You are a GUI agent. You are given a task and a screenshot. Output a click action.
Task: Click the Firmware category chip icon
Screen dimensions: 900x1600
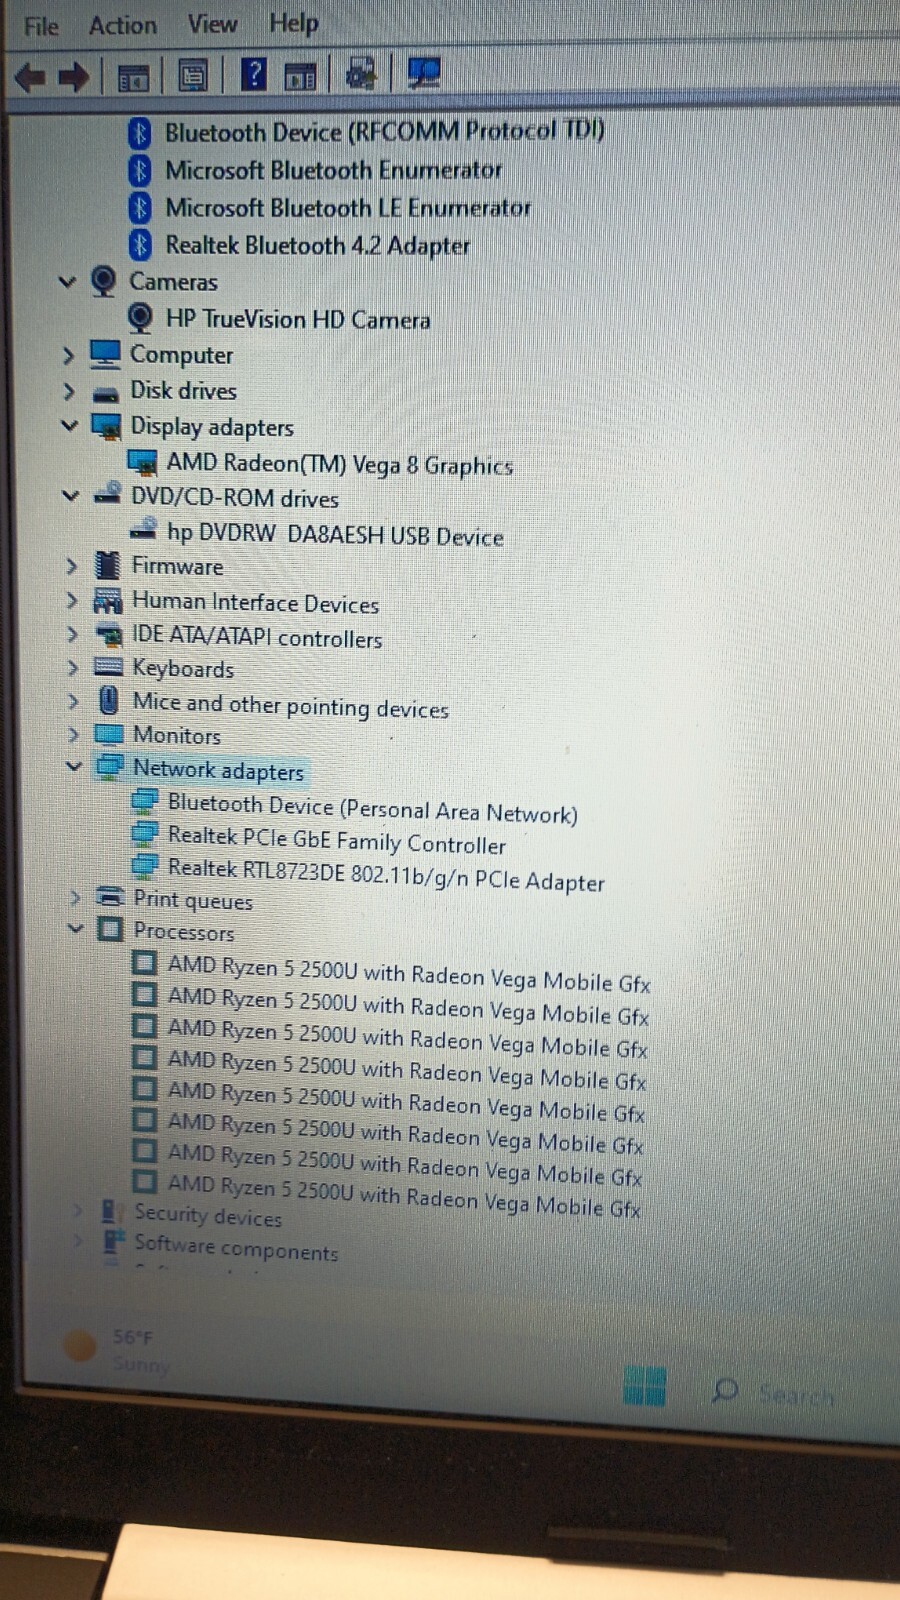coord(107,566)
